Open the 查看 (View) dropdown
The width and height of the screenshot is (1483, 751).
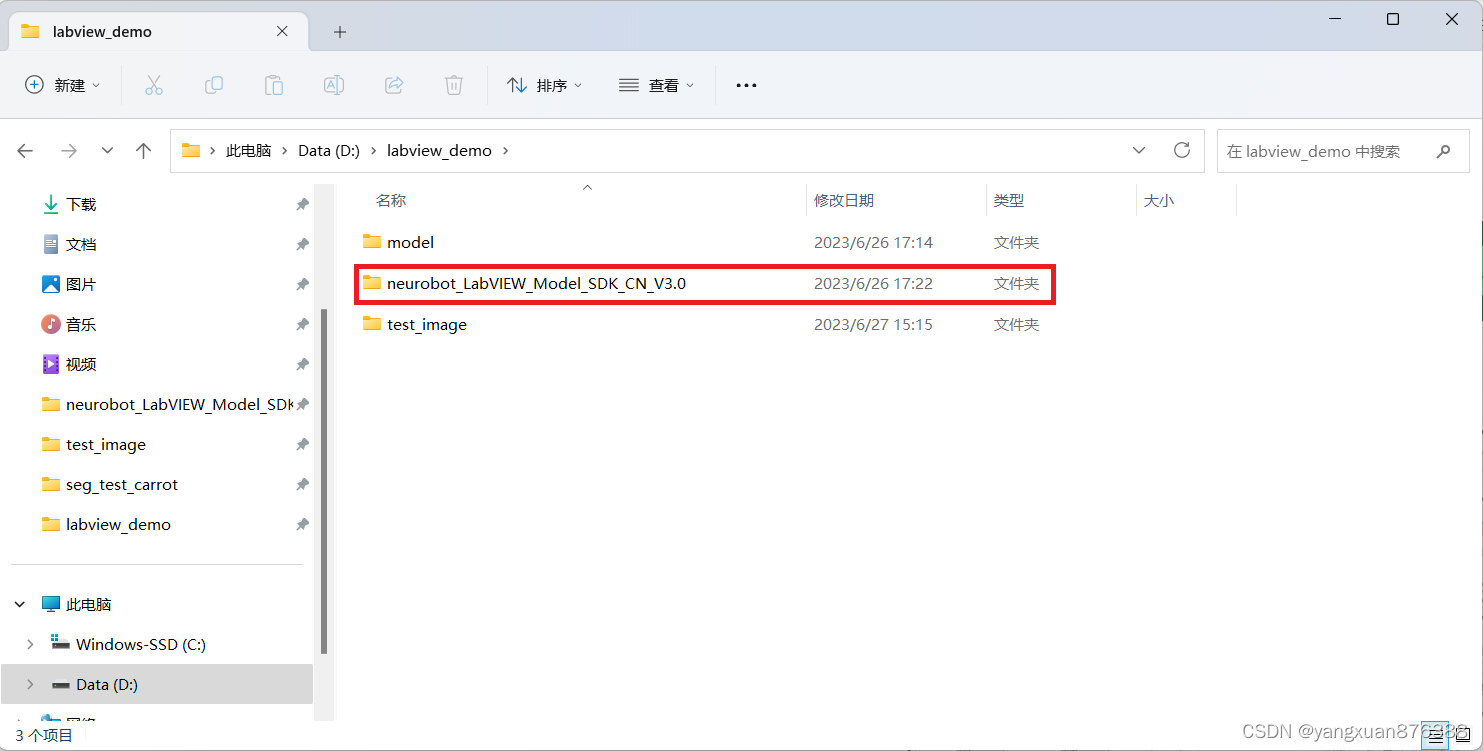(657, 85)
